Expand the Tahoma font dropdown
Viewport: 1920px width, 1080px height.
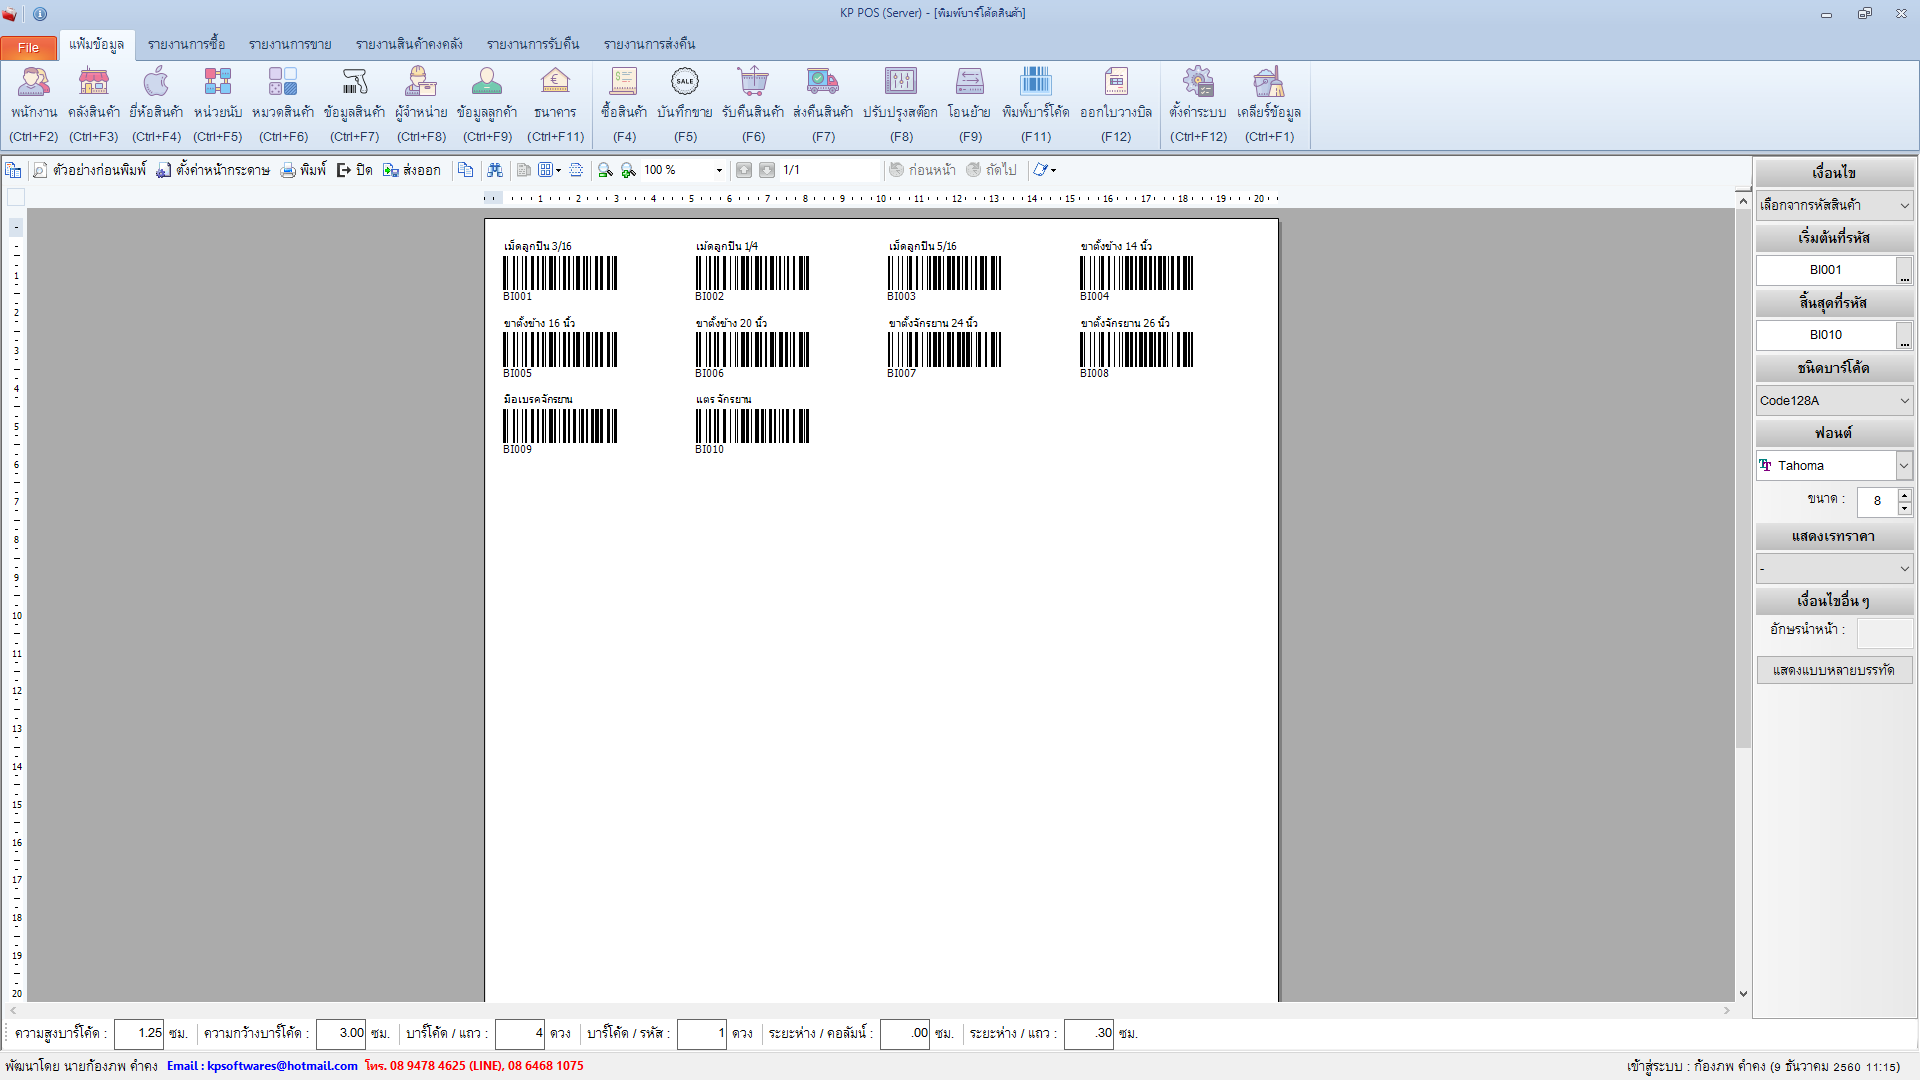click(x=1904, y=466)
